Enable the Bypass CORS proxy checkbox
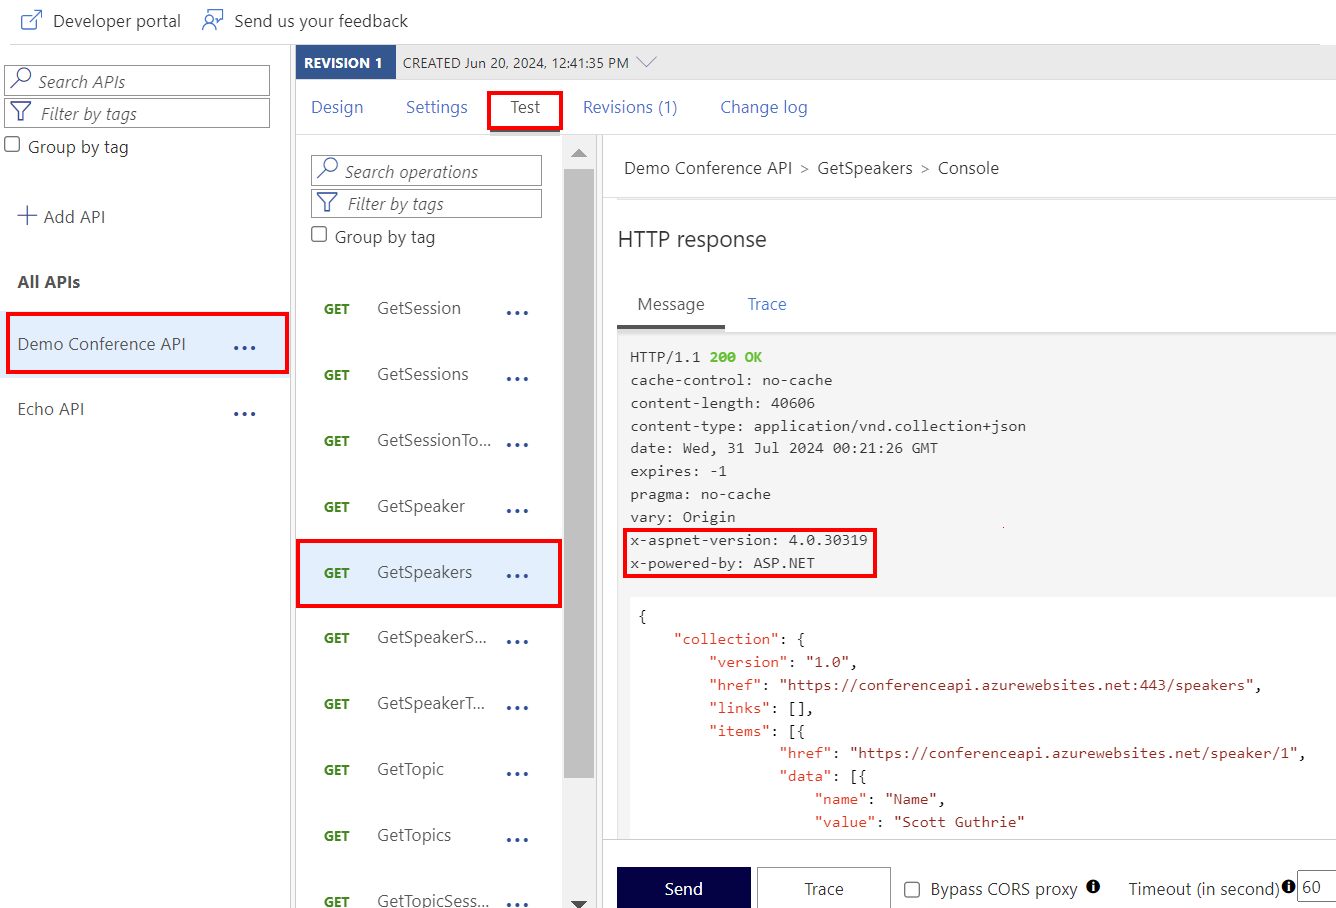The image size is (1336, 908). (x=912, y=889)
